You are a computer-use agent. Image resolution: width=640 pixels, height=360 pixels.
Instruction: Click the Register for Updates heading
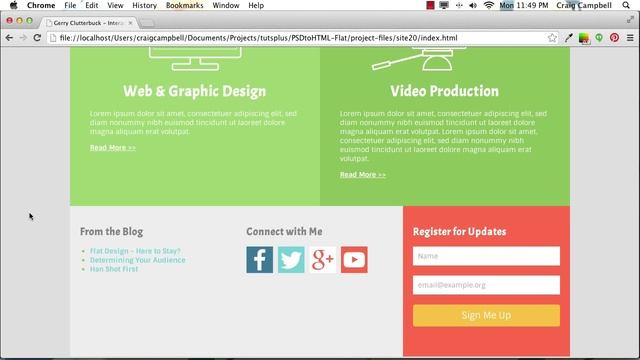[459, 231]
